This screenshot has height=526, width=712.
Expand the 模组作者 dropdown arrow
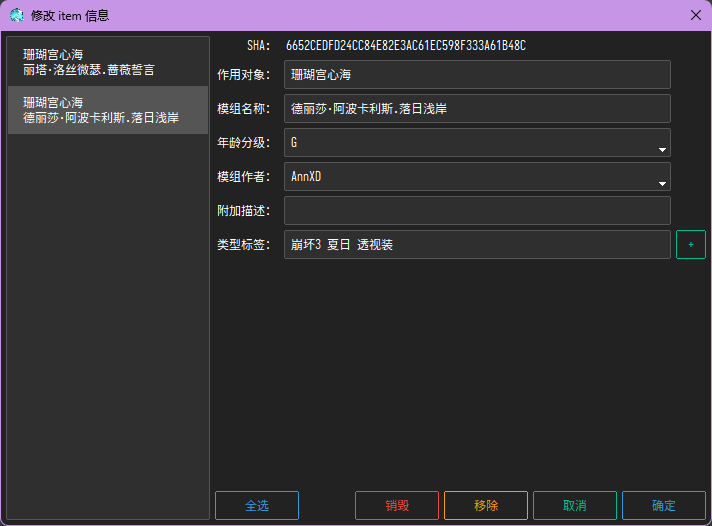tap(662, 184)
